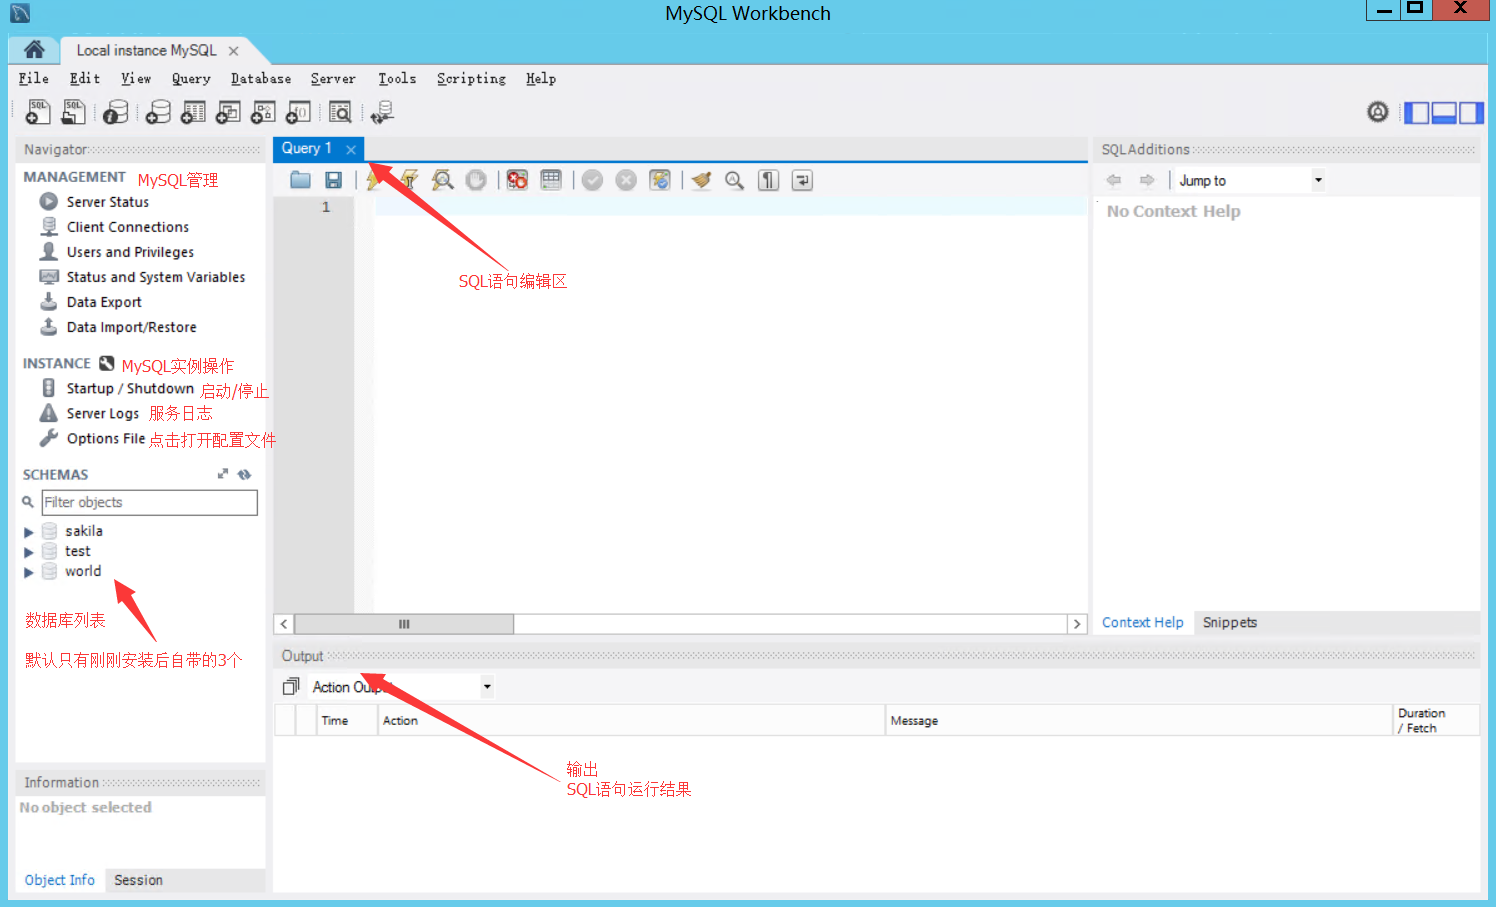Rollback the current transaction
This screenshot has height=907, width=1496.
pyautogui.click(x=626, y=180)
